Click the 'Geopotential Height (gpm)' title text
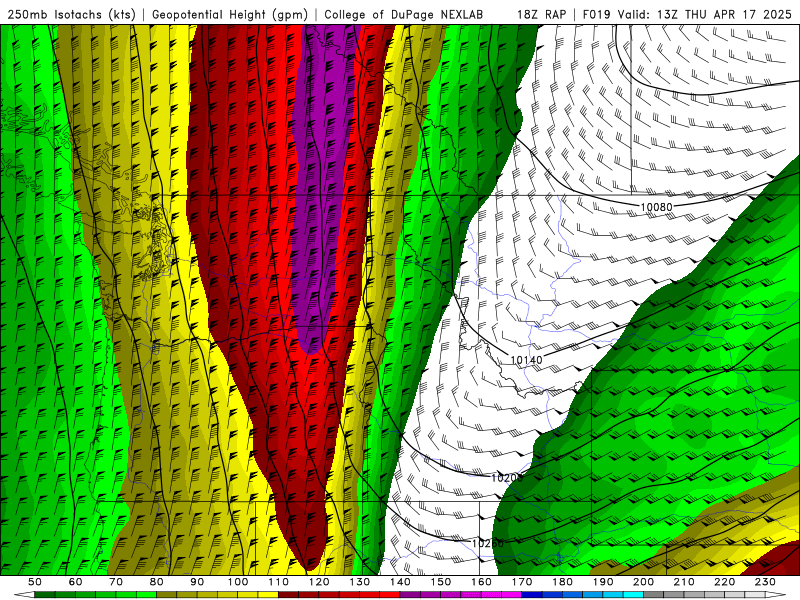800x600 pixels. click(230, 14)
